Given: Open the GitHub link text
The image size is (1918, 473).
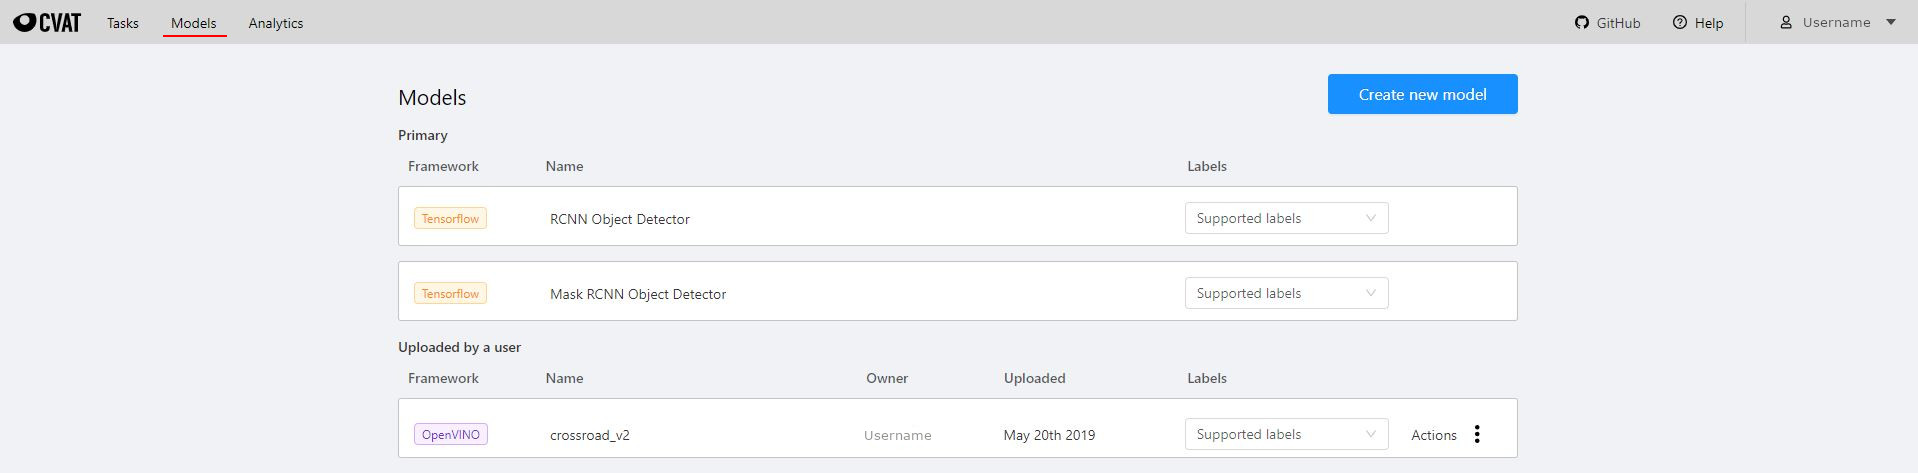Looking at the screenshot, I should coord(1618,23).
